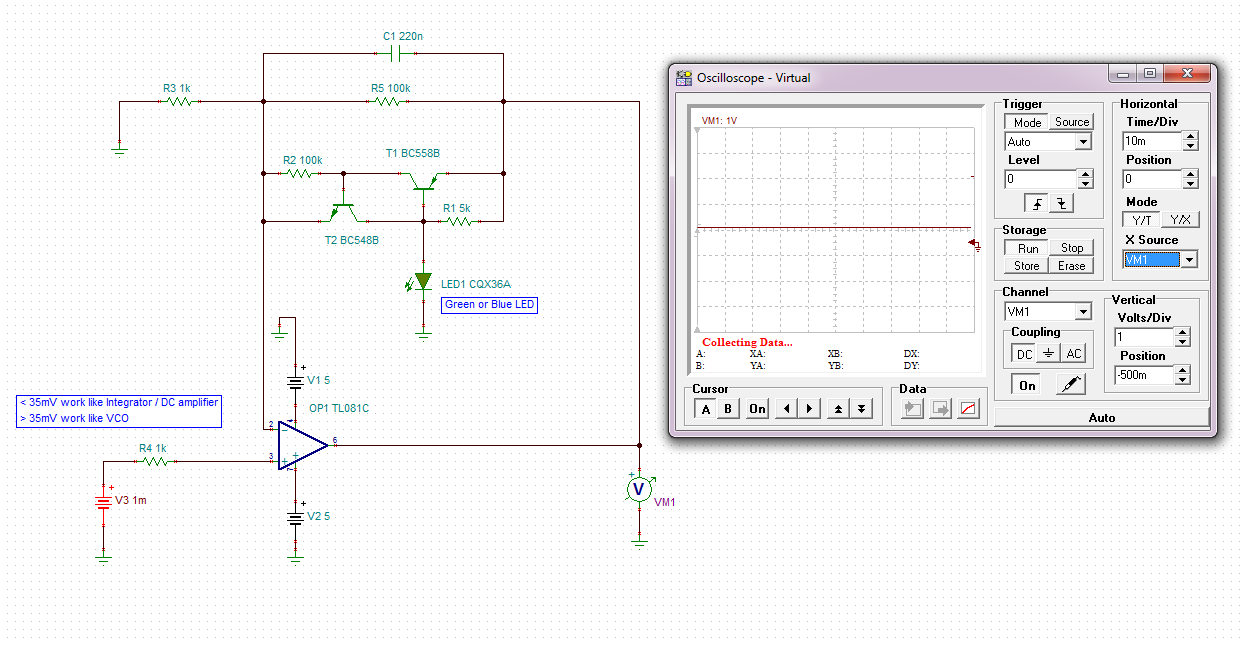Click the Auto button at bottom
This screenshot has width=1243, height=645.
(x=1101, y=418)
